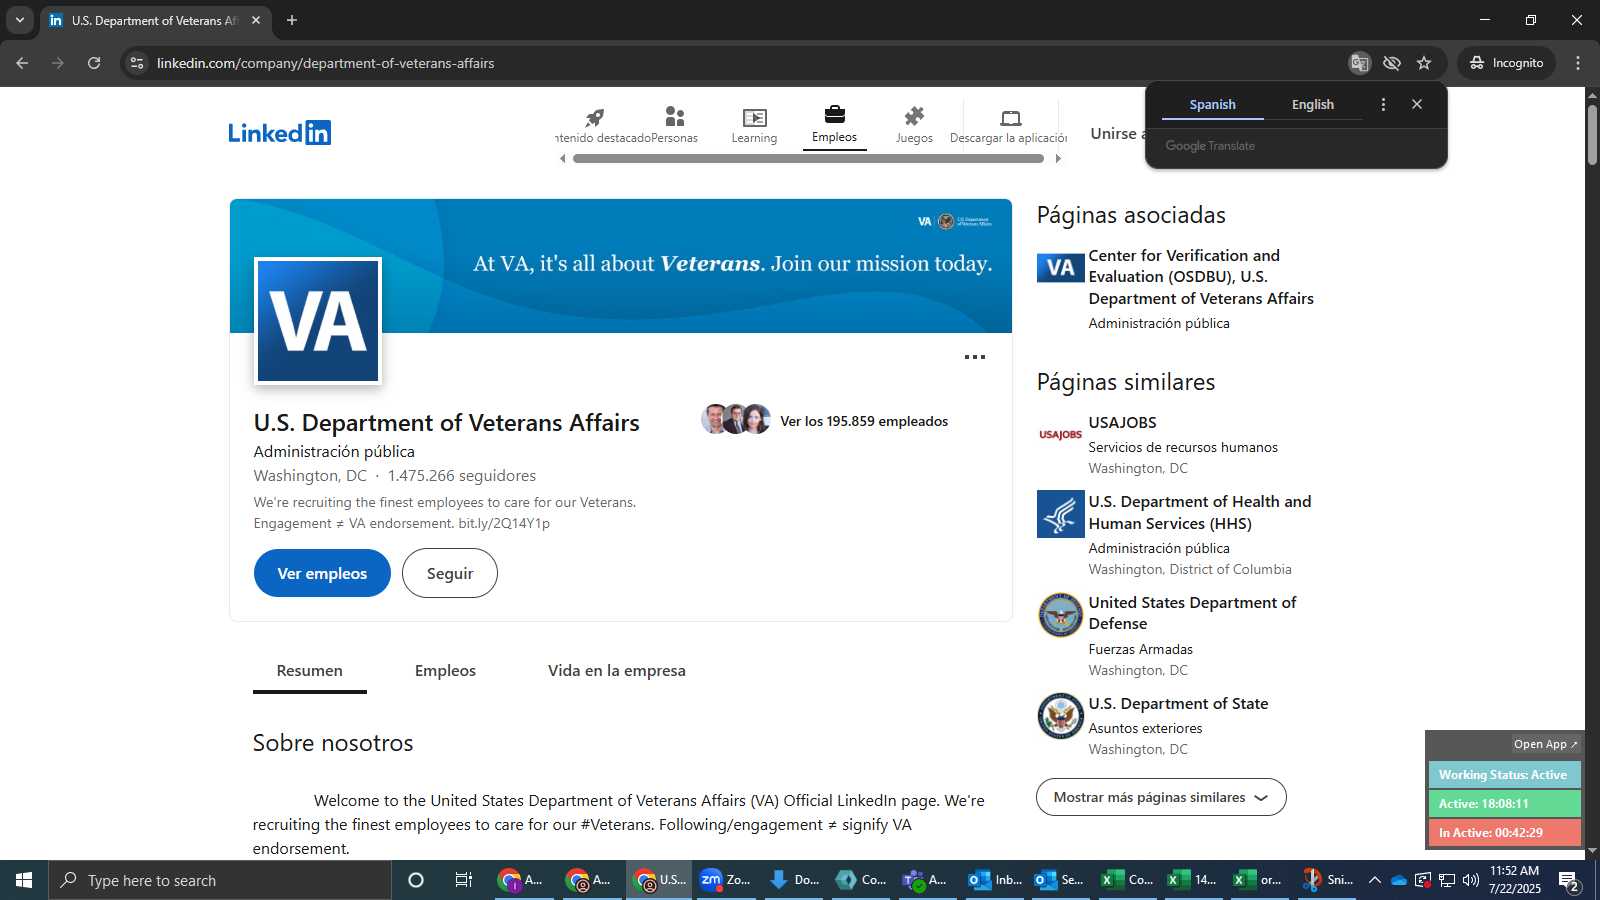Click the Seguir button
Screen dimensions: 1600x900
450,573
